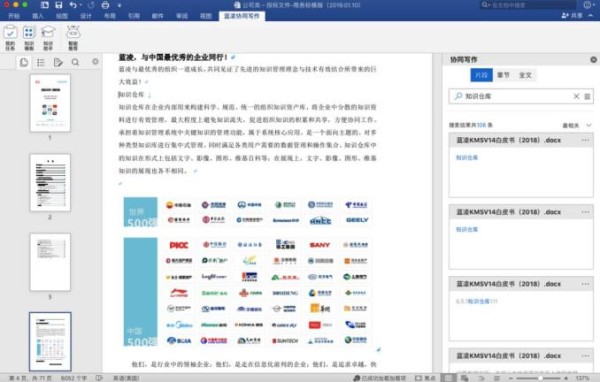
Task: Click the Share (共享) button
Action: point(572,16)
